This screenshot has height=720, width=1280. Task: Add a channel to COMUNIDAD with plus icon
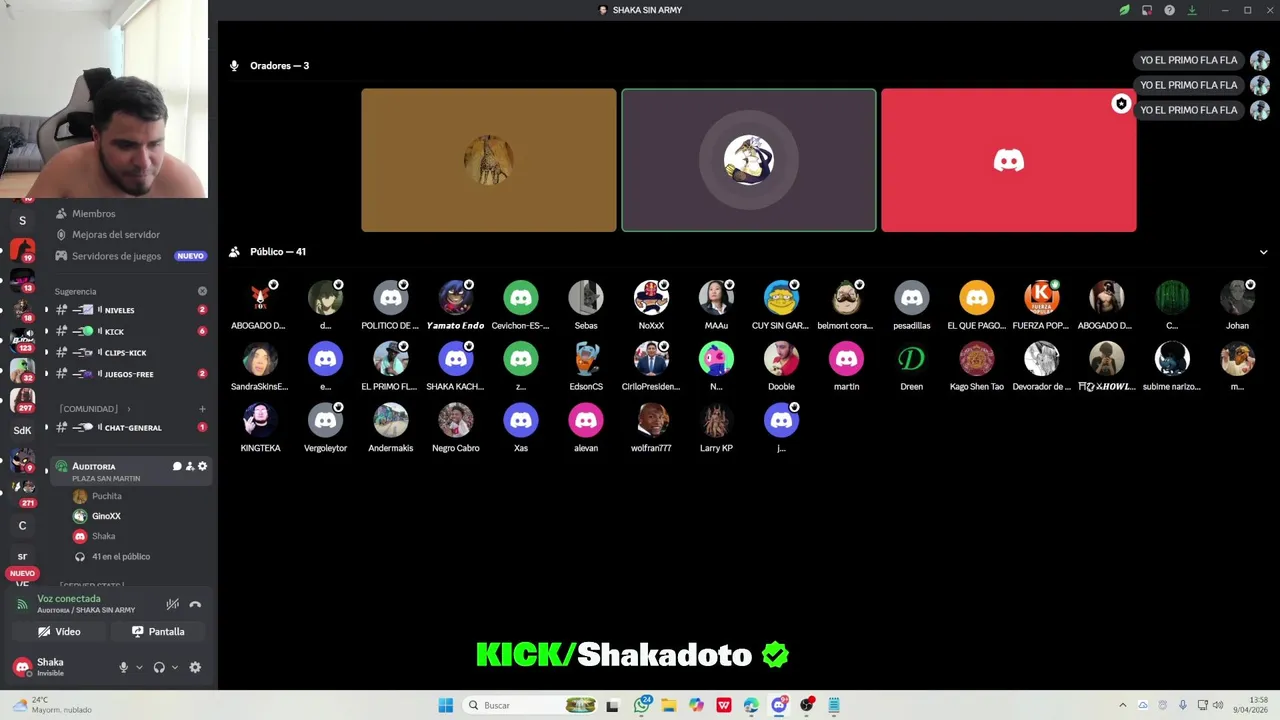pyautogui.click(x=202, y=409)
